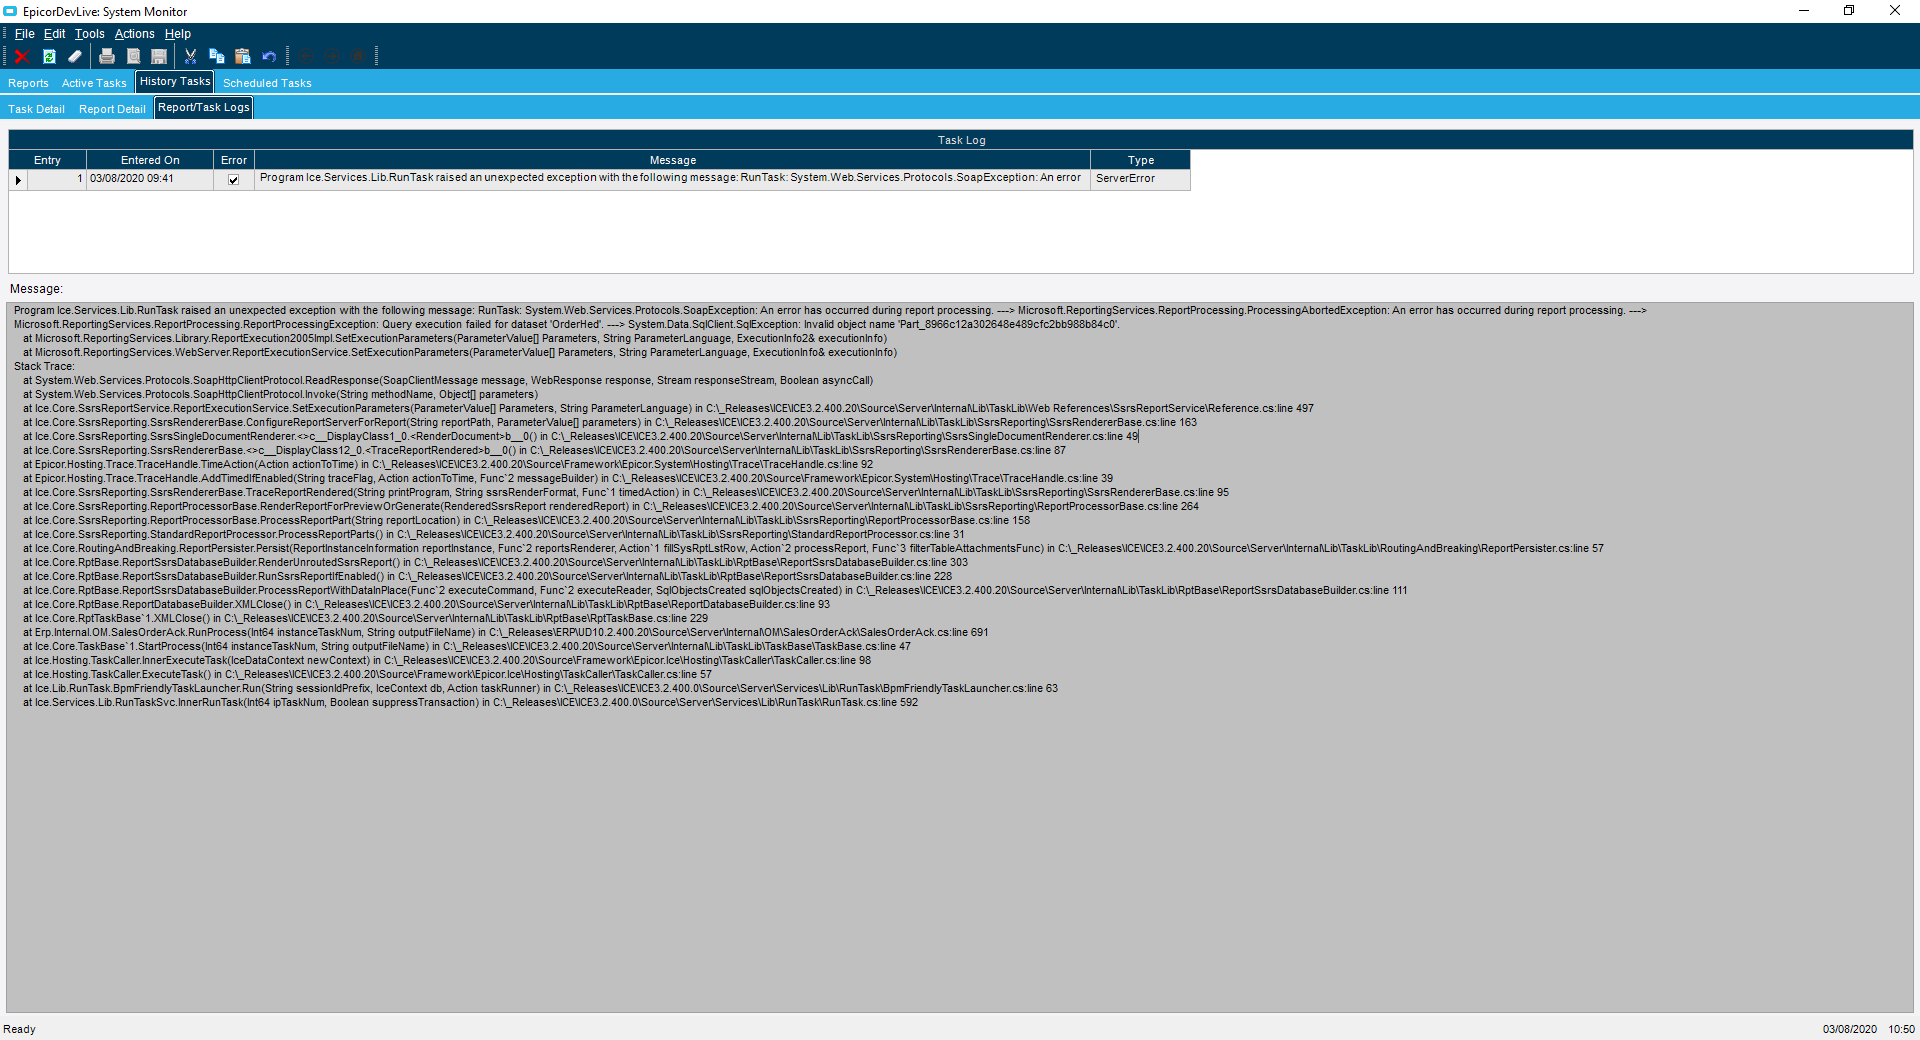This screenshot has width=1920, height=1040.
Task: Open the Task Detail sub-tab
Action: [36, 109]
